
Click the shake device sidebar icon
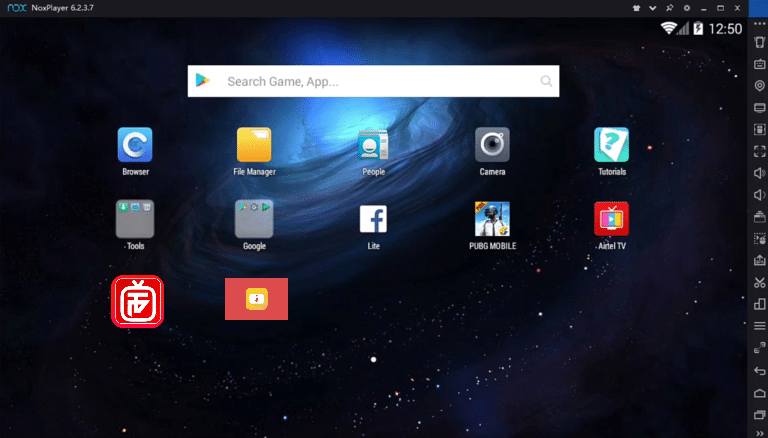[760, 42]
